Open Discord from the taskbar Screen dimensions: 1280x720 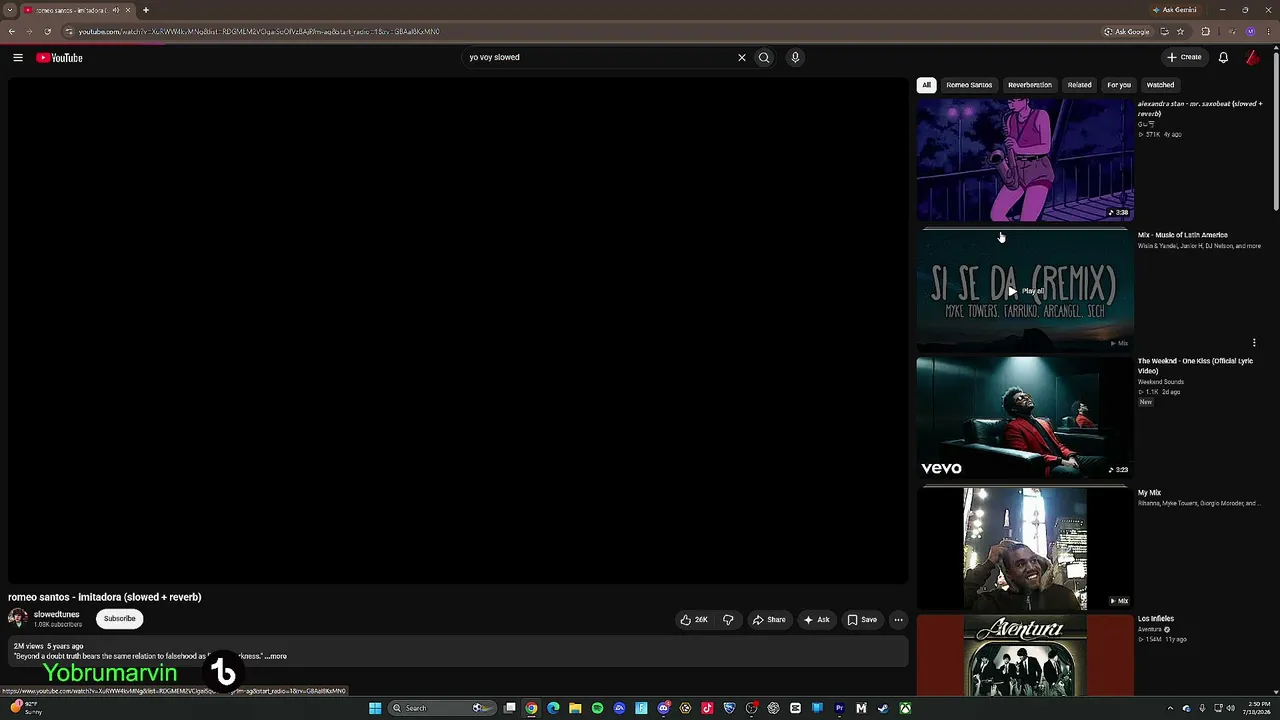[663, 708]
